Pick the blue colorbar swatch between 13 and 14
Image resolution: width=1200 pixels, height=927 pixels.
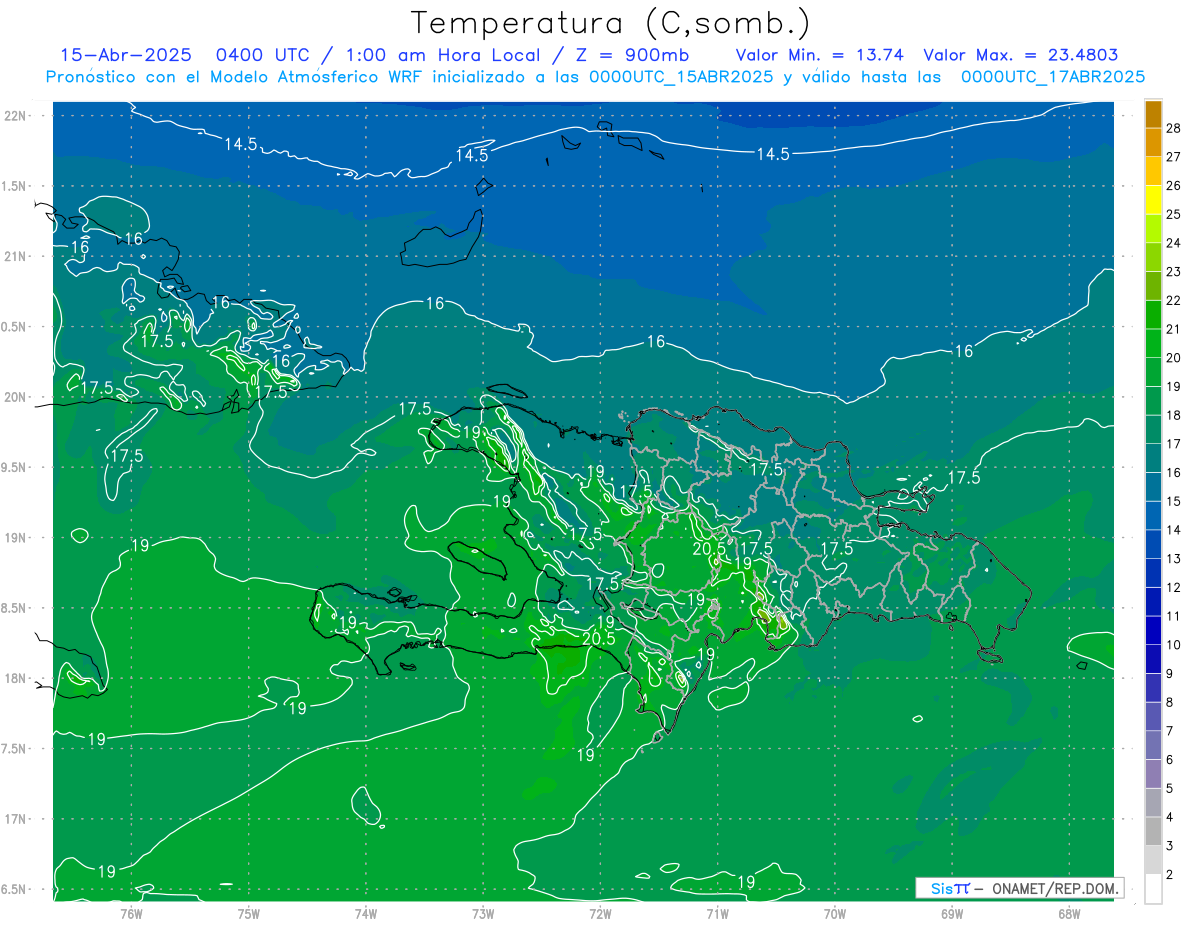[x=1153, y=544]
